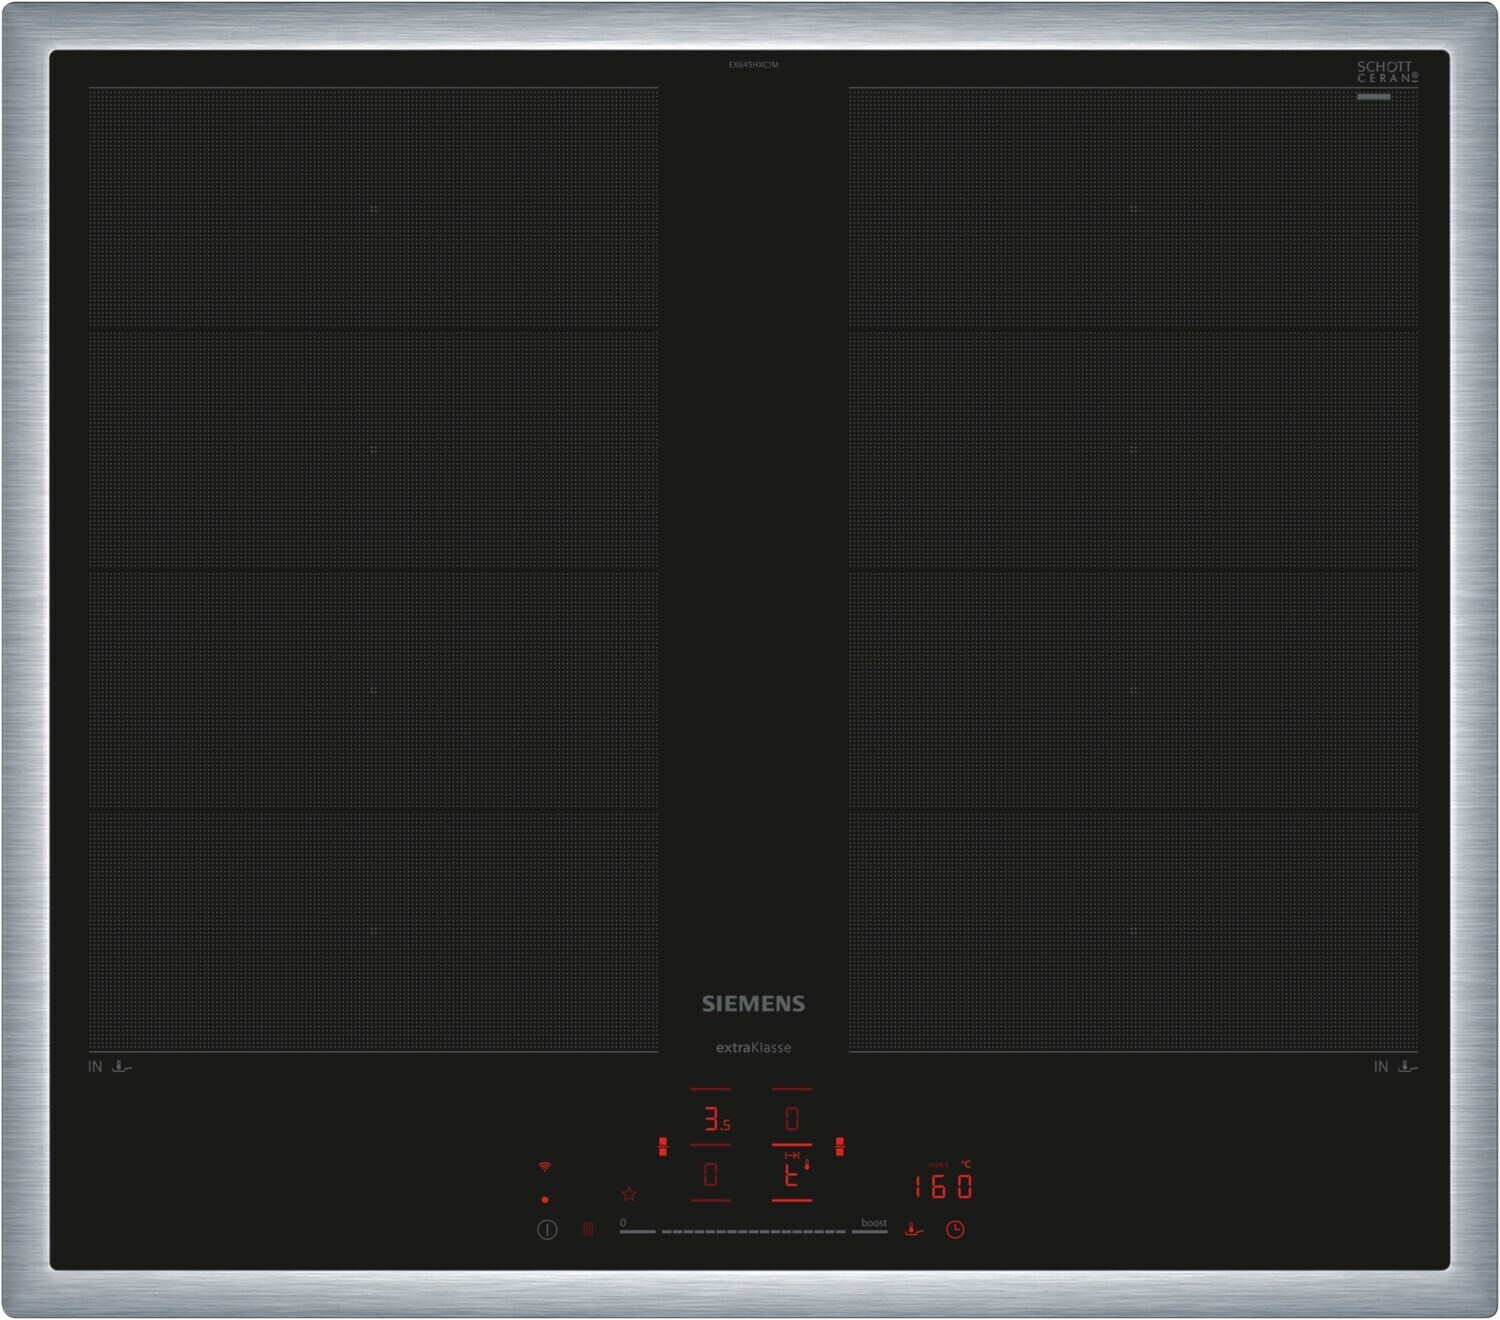This screenshot has height=1320, width=1500.
Task: Set power slider to 0
Action: click(x=636, y=1228)
